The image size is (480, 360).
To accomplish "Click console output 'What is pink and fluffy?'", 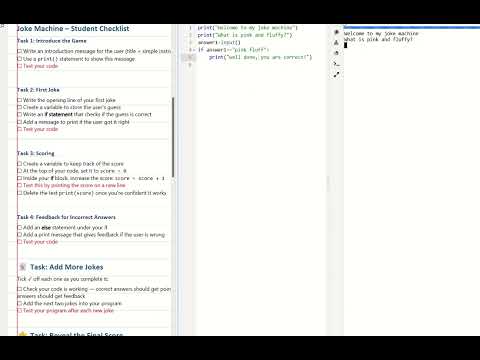I will pyautogui.click(x=378, y=39).
